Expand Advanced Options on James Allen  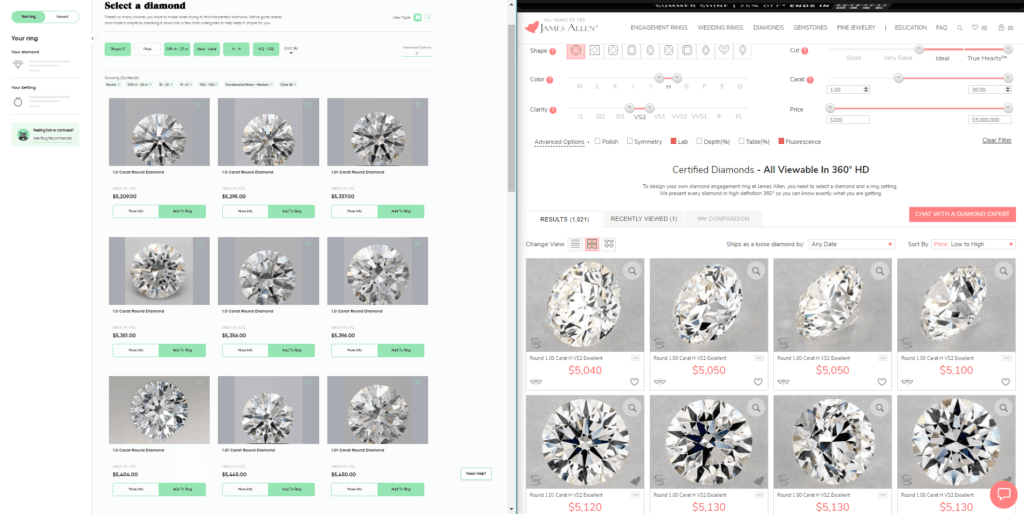[x=559, y=142]
